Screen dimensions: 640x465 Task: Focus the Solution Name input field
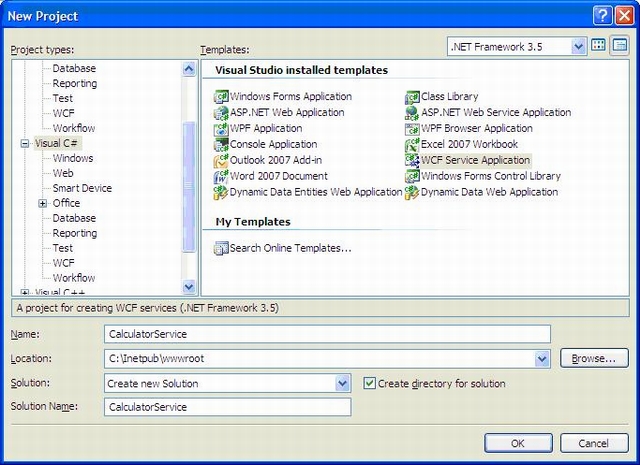228,407
